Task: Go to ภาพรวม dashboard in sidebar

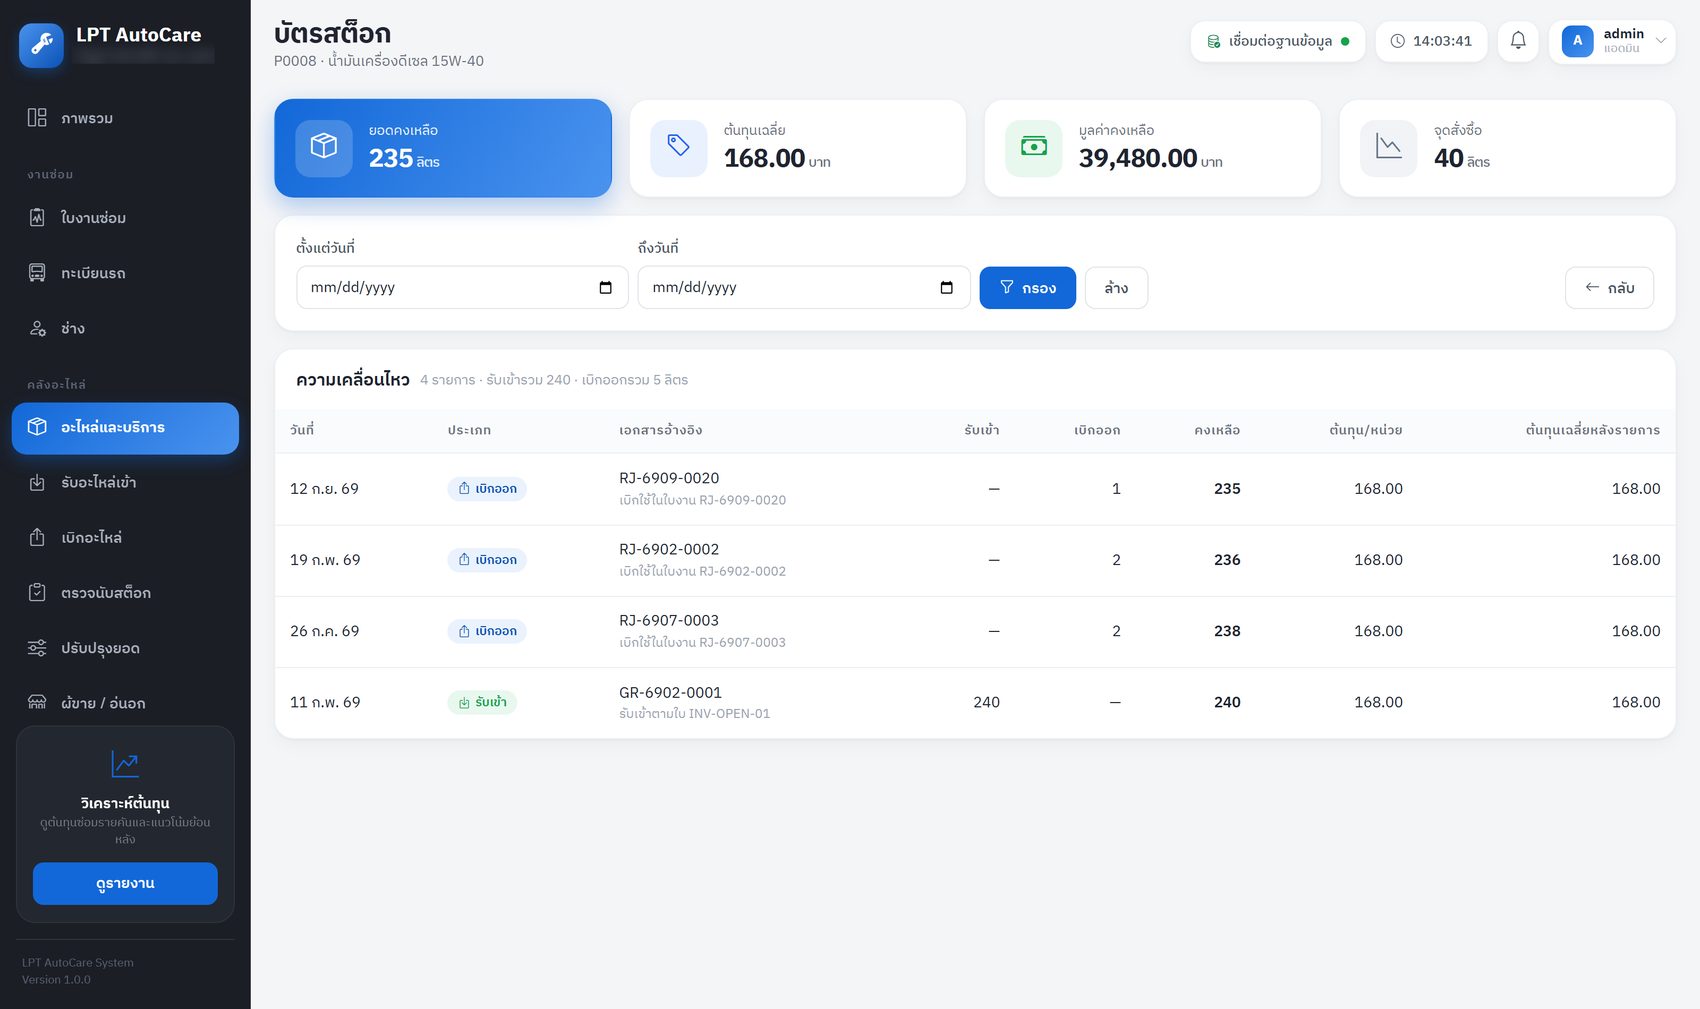Action: coord(125,118)
